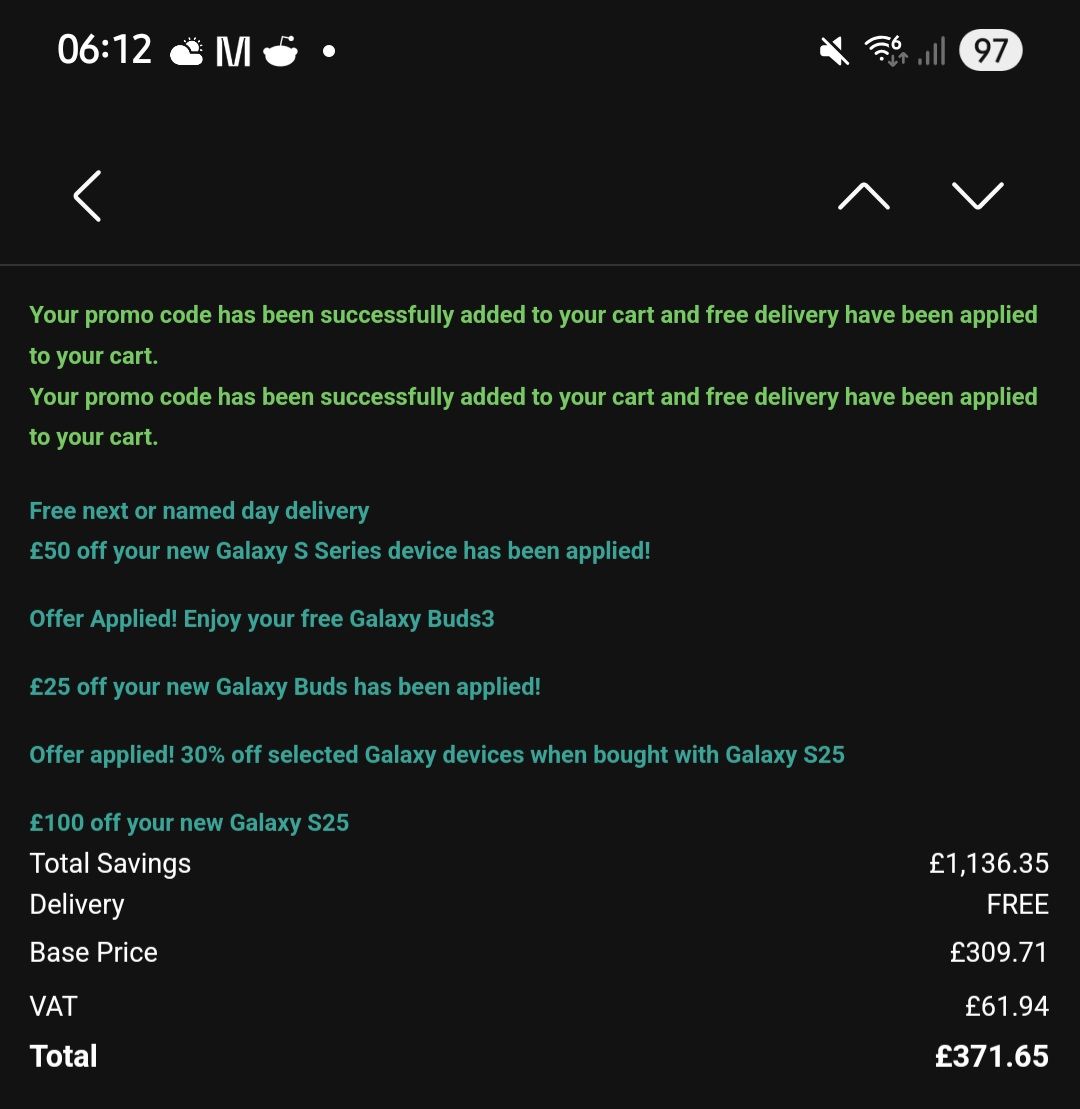Image resolution: width=1080 pixels, height=1109 pixels.
Task: Go to next item with down chevron
Action: (977, 196)
